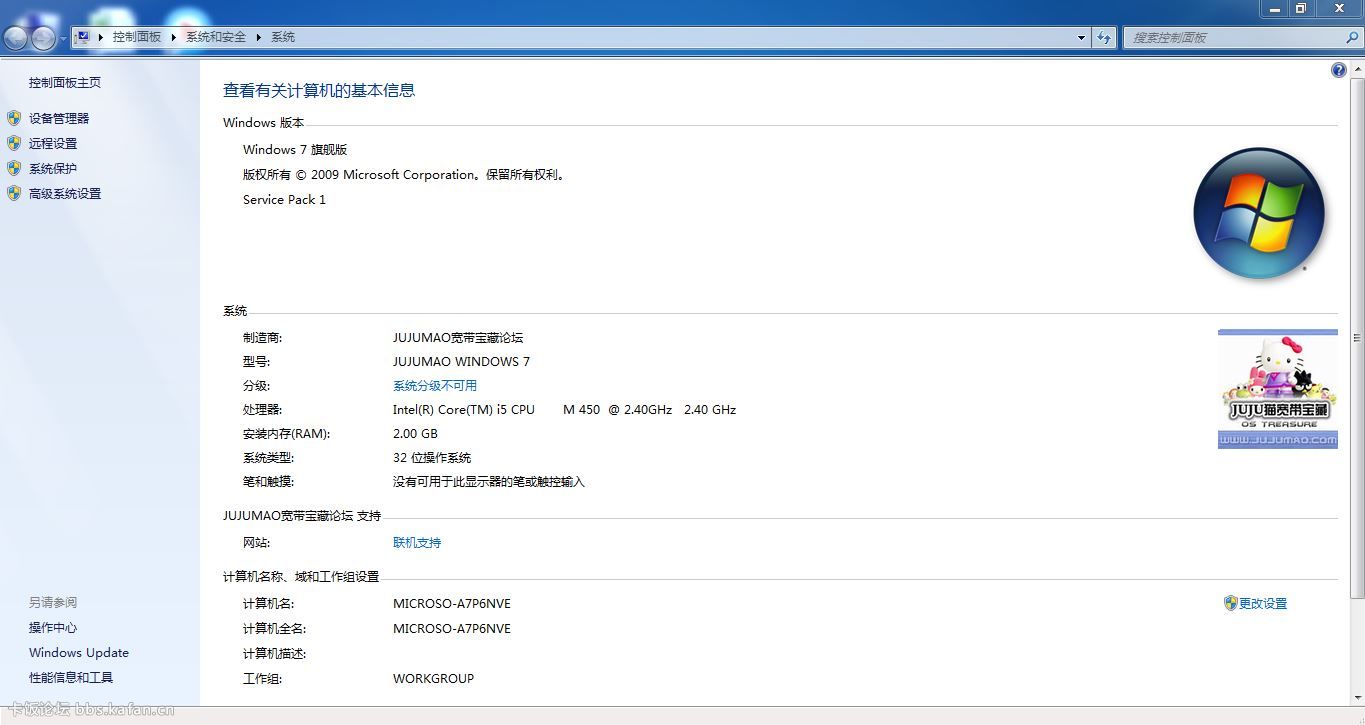Open recent pages dropdown beside navigation arrows
Image resolution: width=1365 pixels, height=725 pixels.
[x=64, y=39]
